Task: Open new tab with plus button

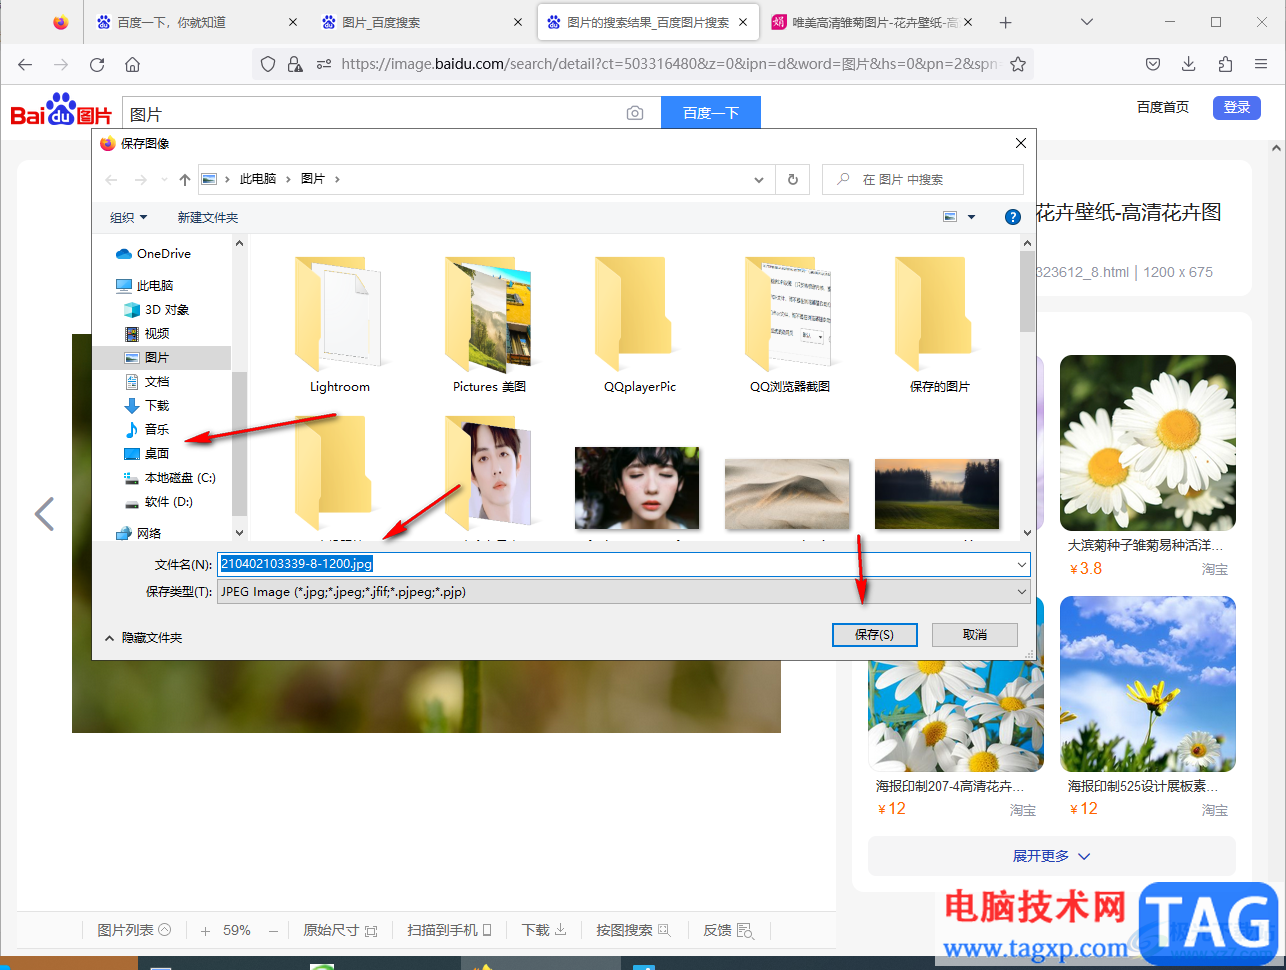Action: 1006,22
